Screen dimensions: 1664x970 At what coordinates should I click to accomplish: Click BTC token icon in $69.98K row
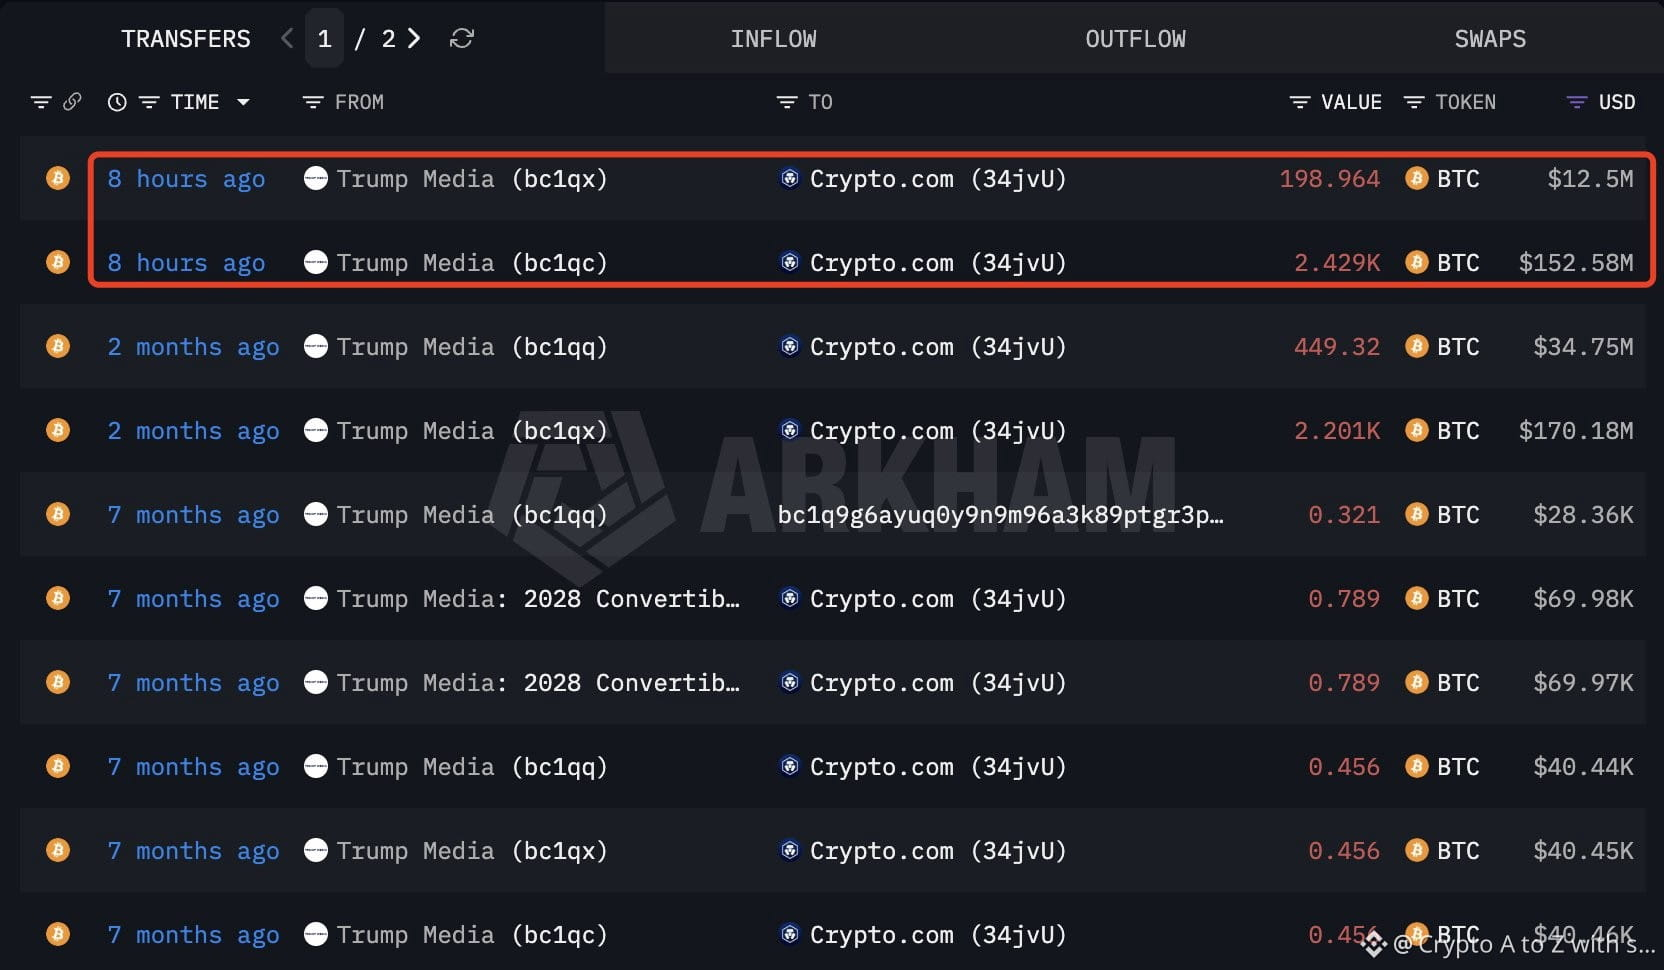(1417, 598)
